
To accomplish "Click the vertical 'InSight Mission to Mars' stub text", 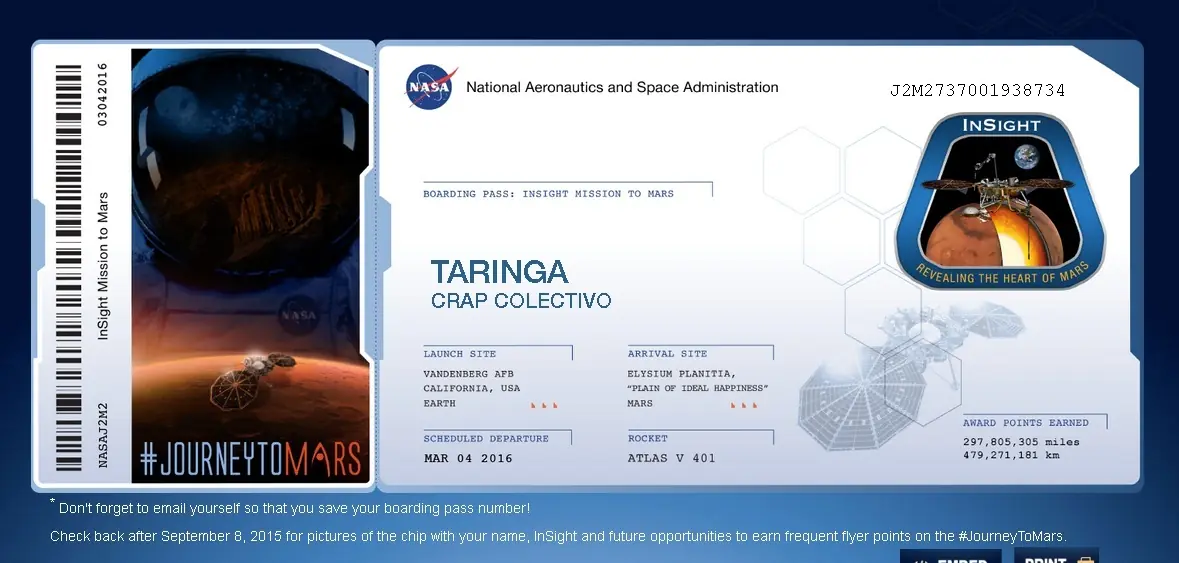I will [x=104, y=266].
